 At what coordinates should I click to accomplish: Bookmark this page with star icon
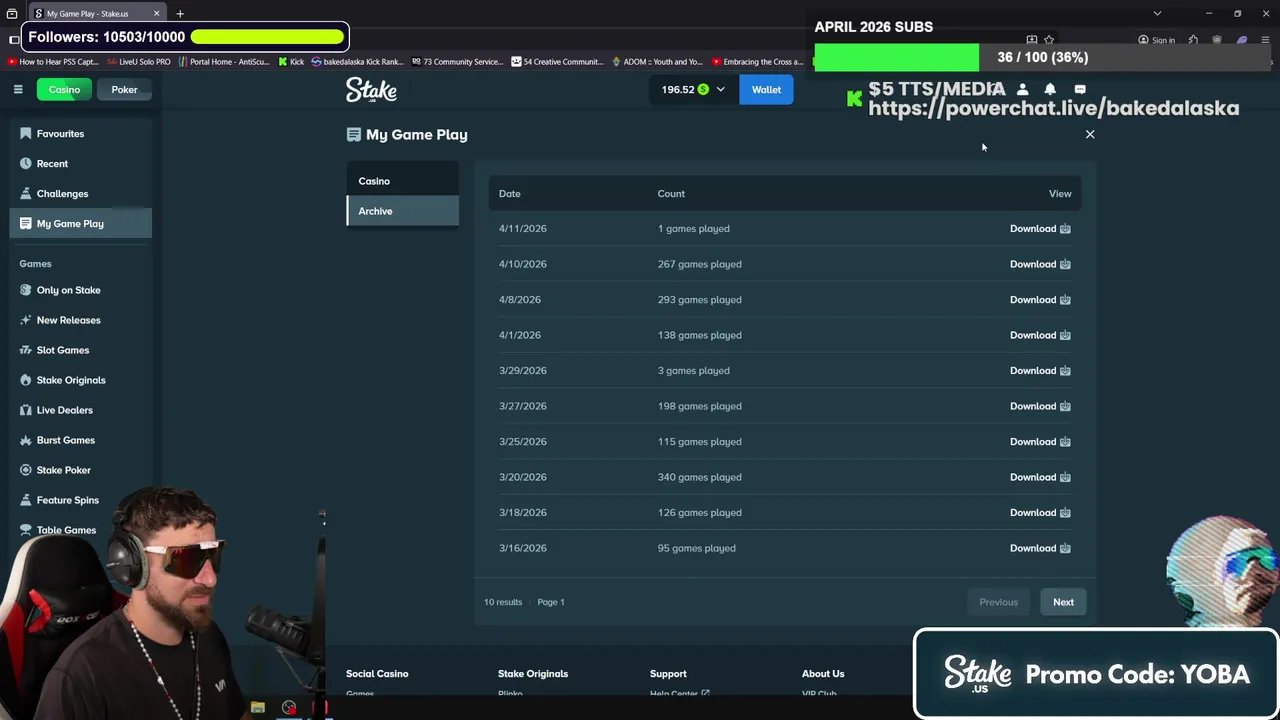[x=1049, y=40]
